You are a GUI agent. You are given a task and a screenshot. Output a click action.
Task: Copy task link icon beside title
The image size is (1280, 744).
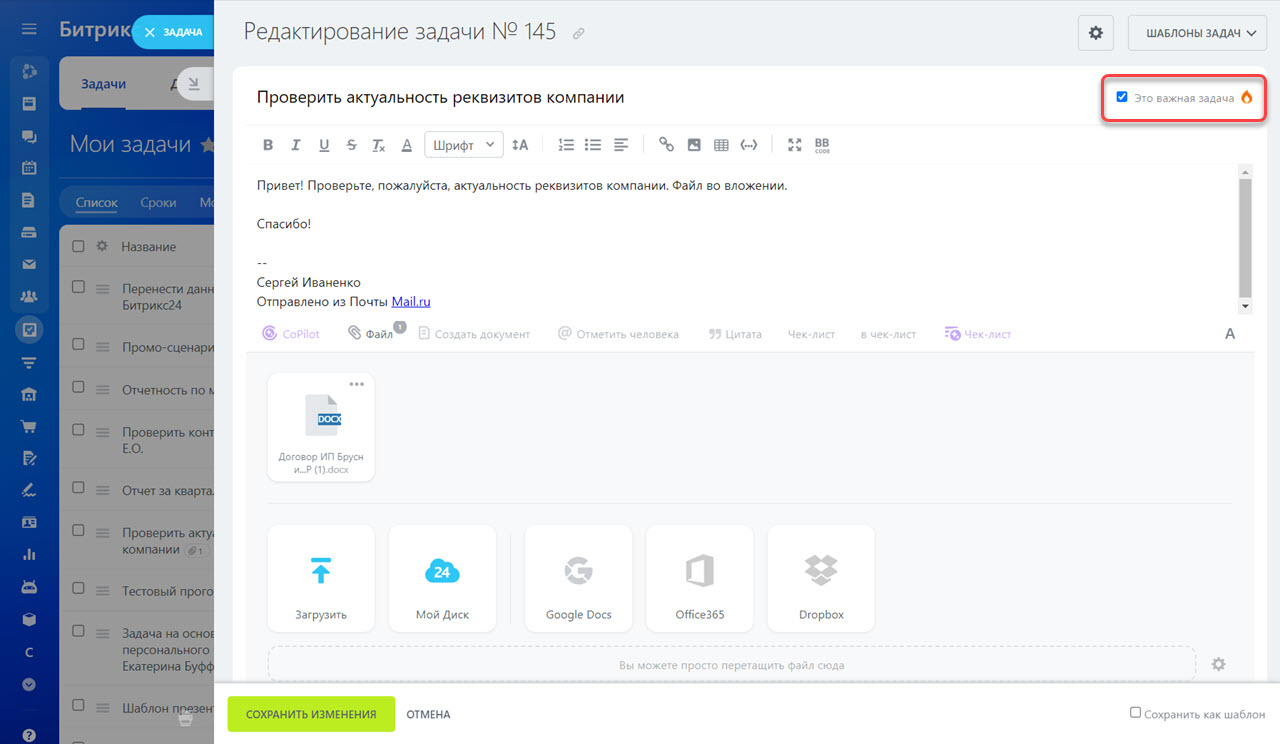(578, 33)
